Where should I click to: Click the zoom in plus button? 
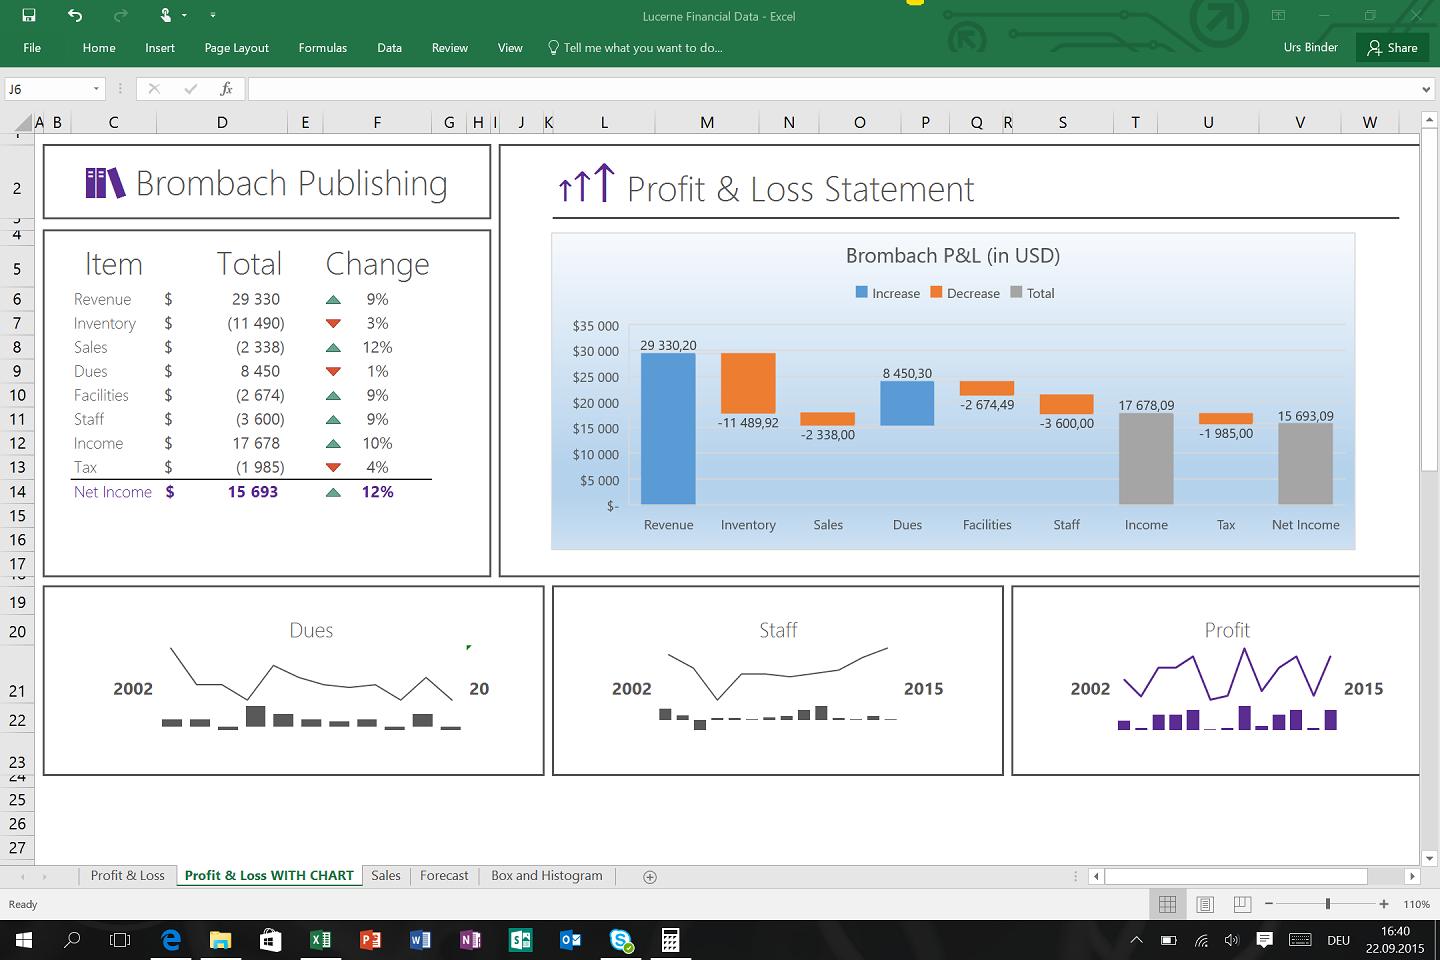point(1384,904)
